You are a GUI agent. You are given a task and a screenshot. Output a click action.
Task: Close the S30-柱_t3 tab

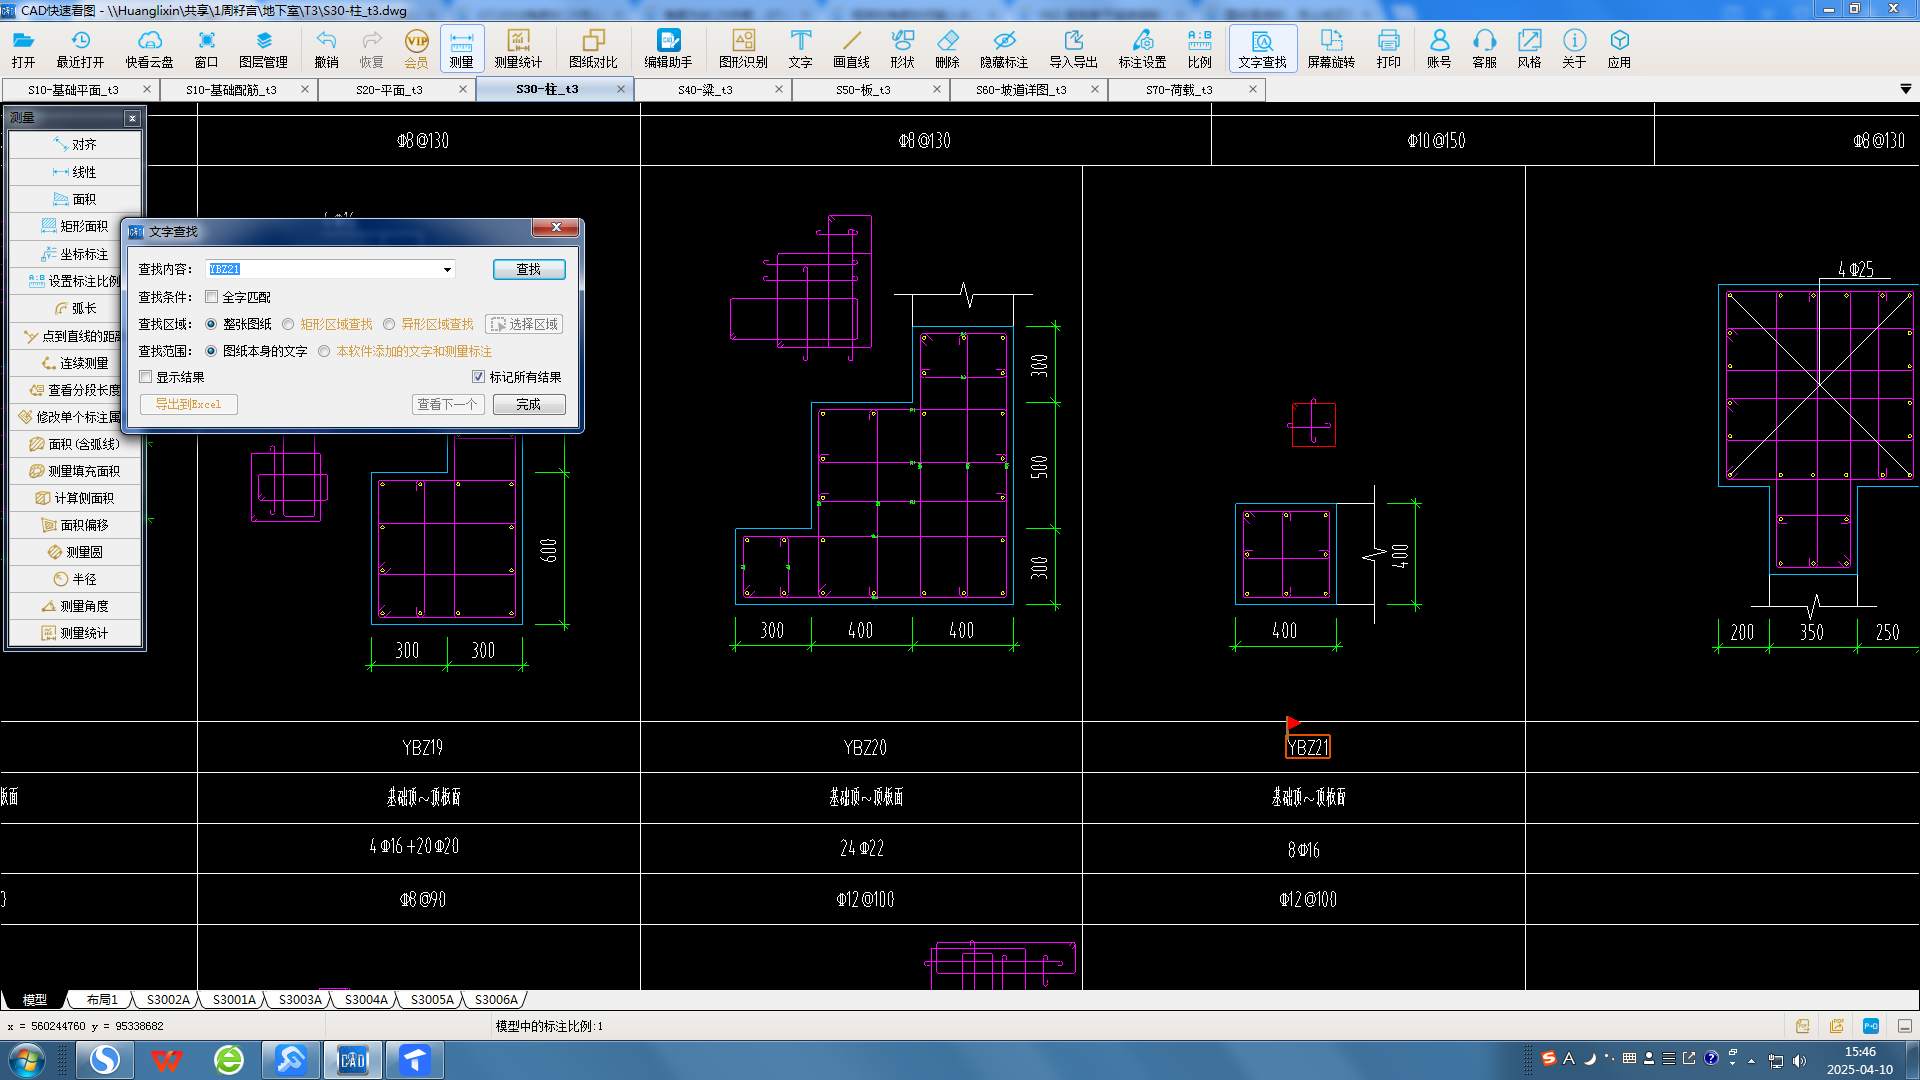(620, 89)
